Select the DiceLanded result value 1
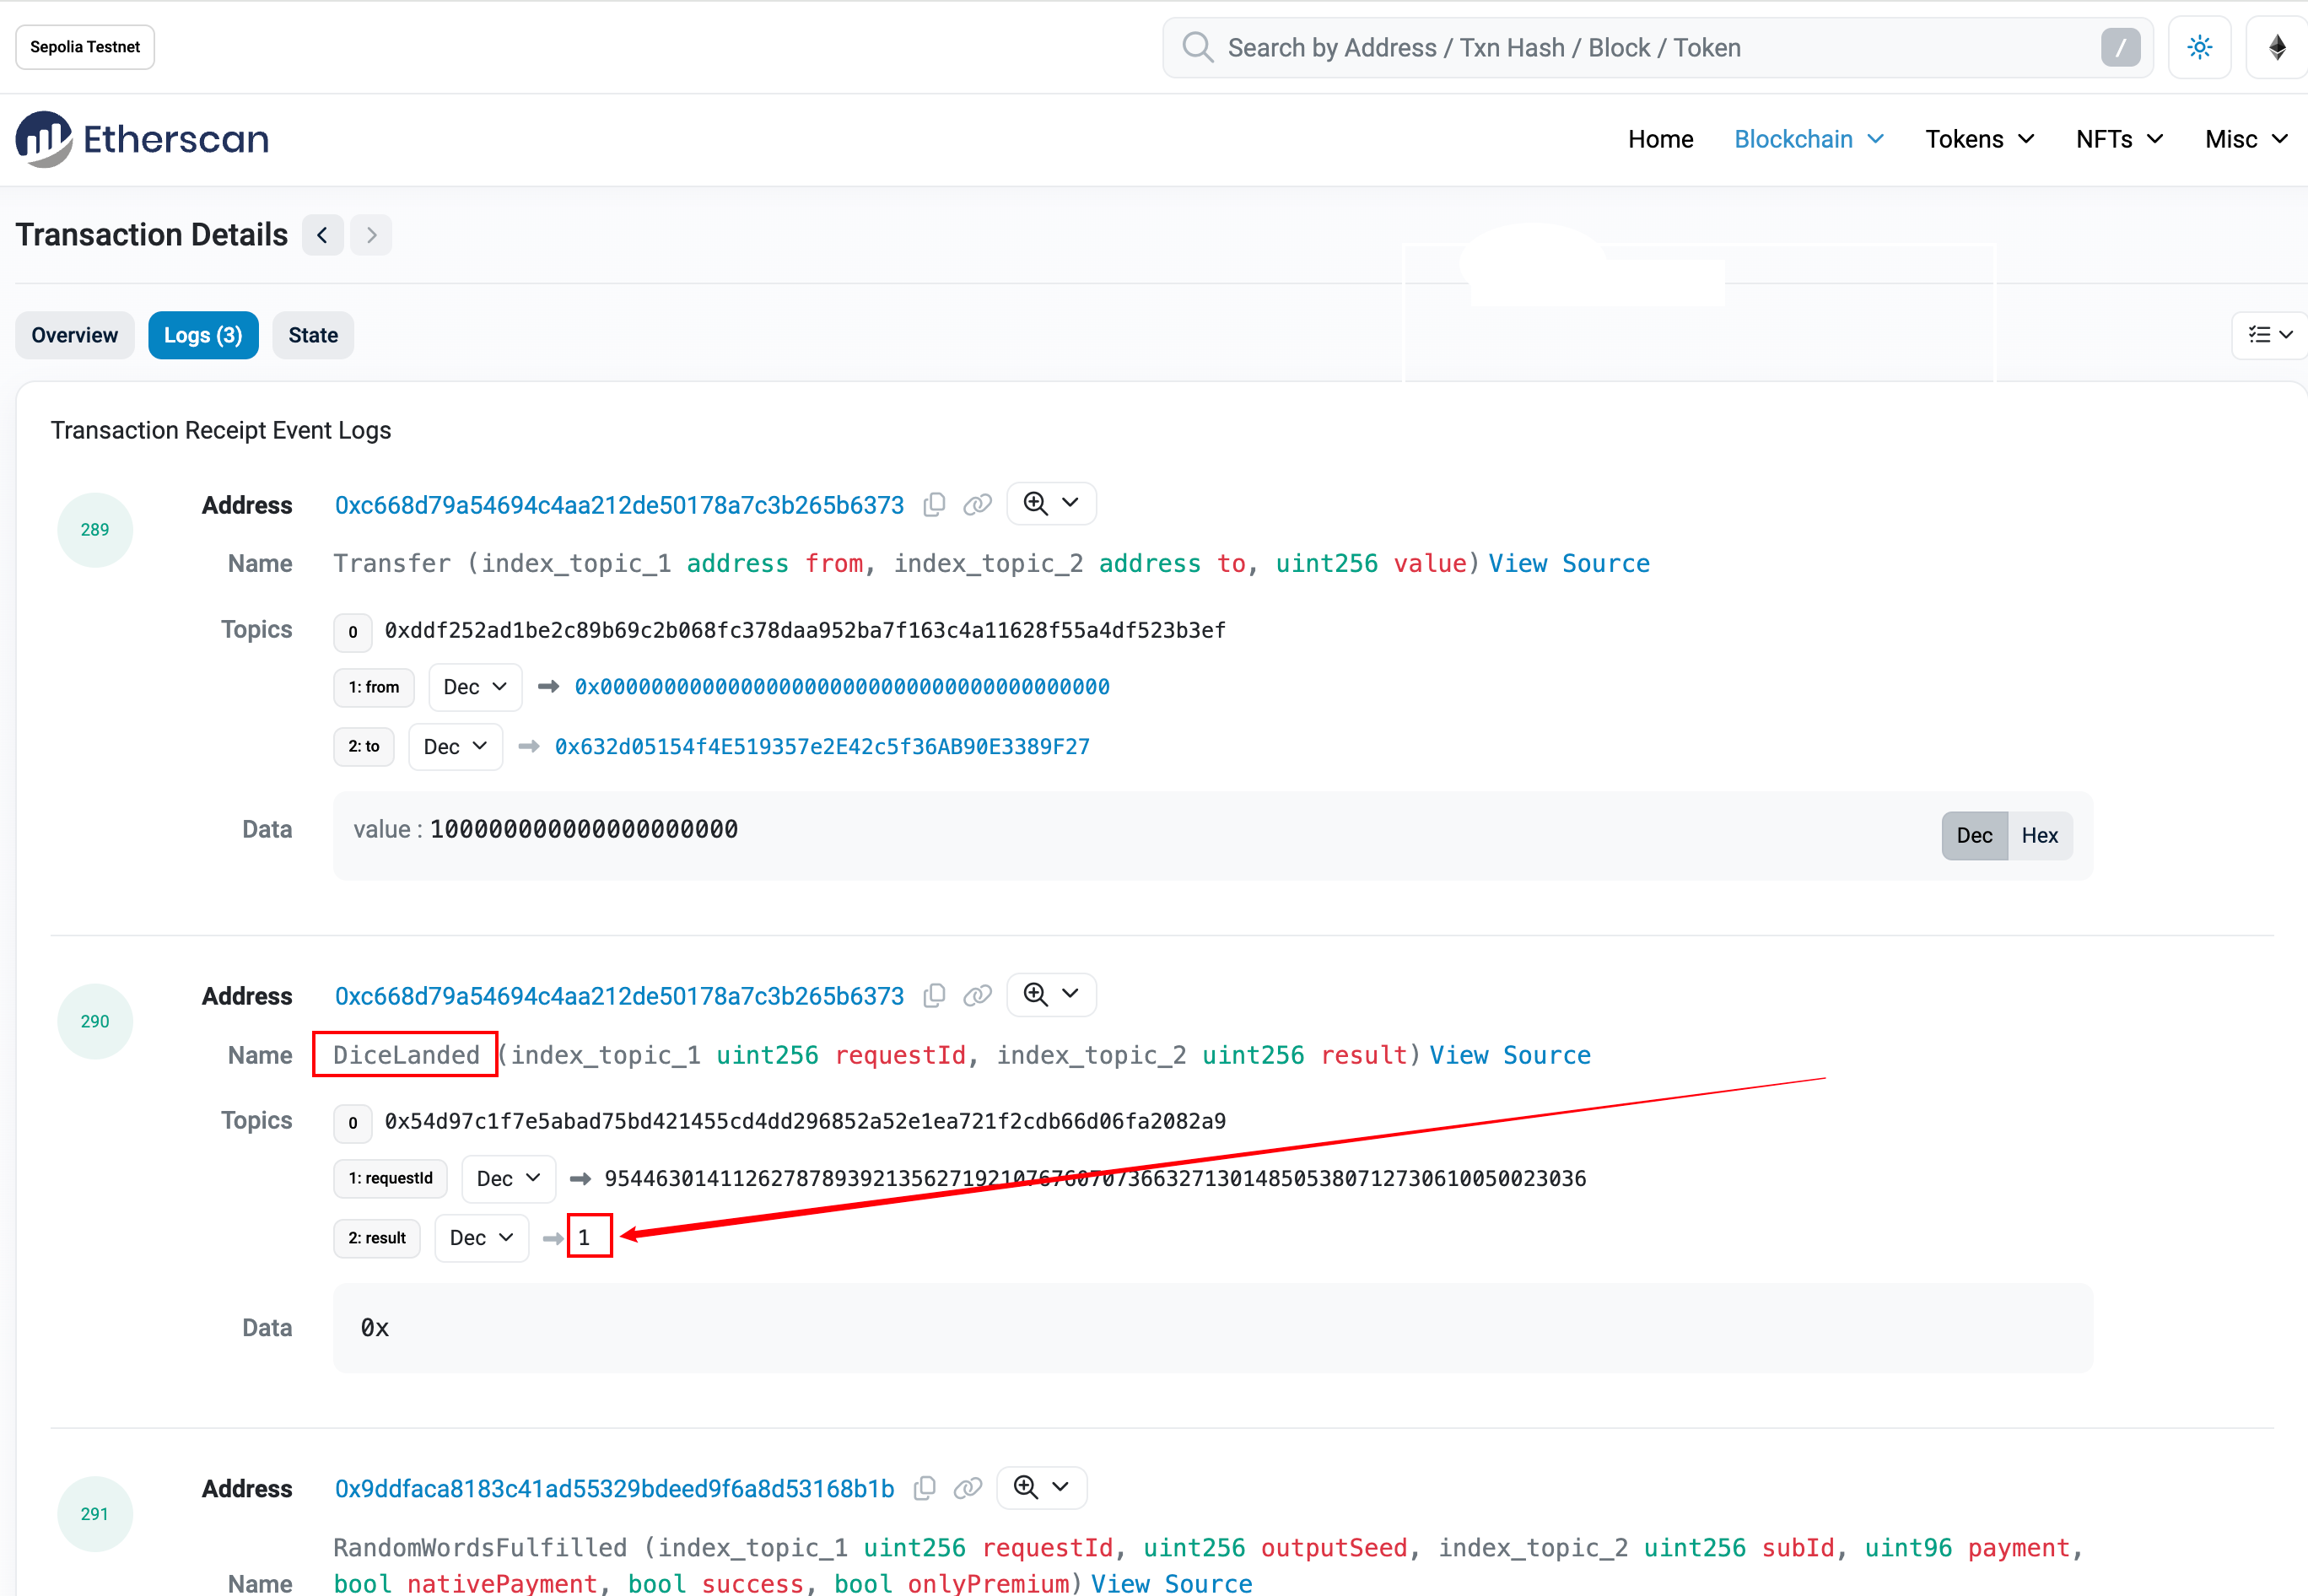Screen dimensions: 2308x1596 point(584,1238)
